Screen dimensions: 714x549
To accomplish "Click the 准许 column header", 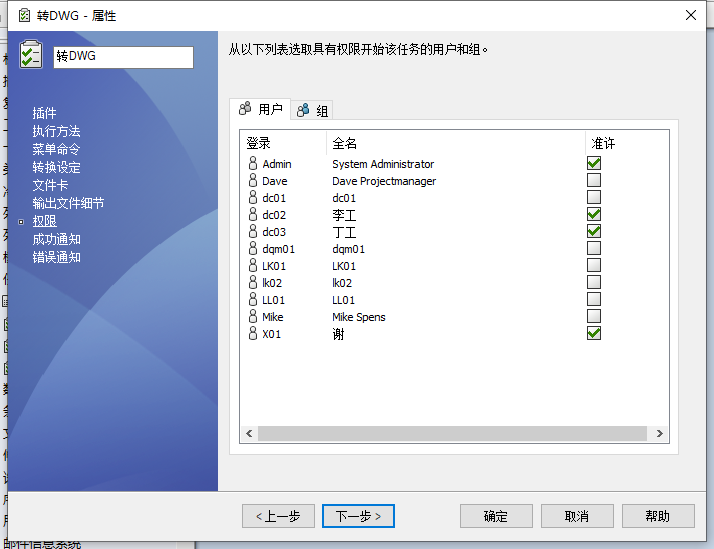I will [627, 143].
